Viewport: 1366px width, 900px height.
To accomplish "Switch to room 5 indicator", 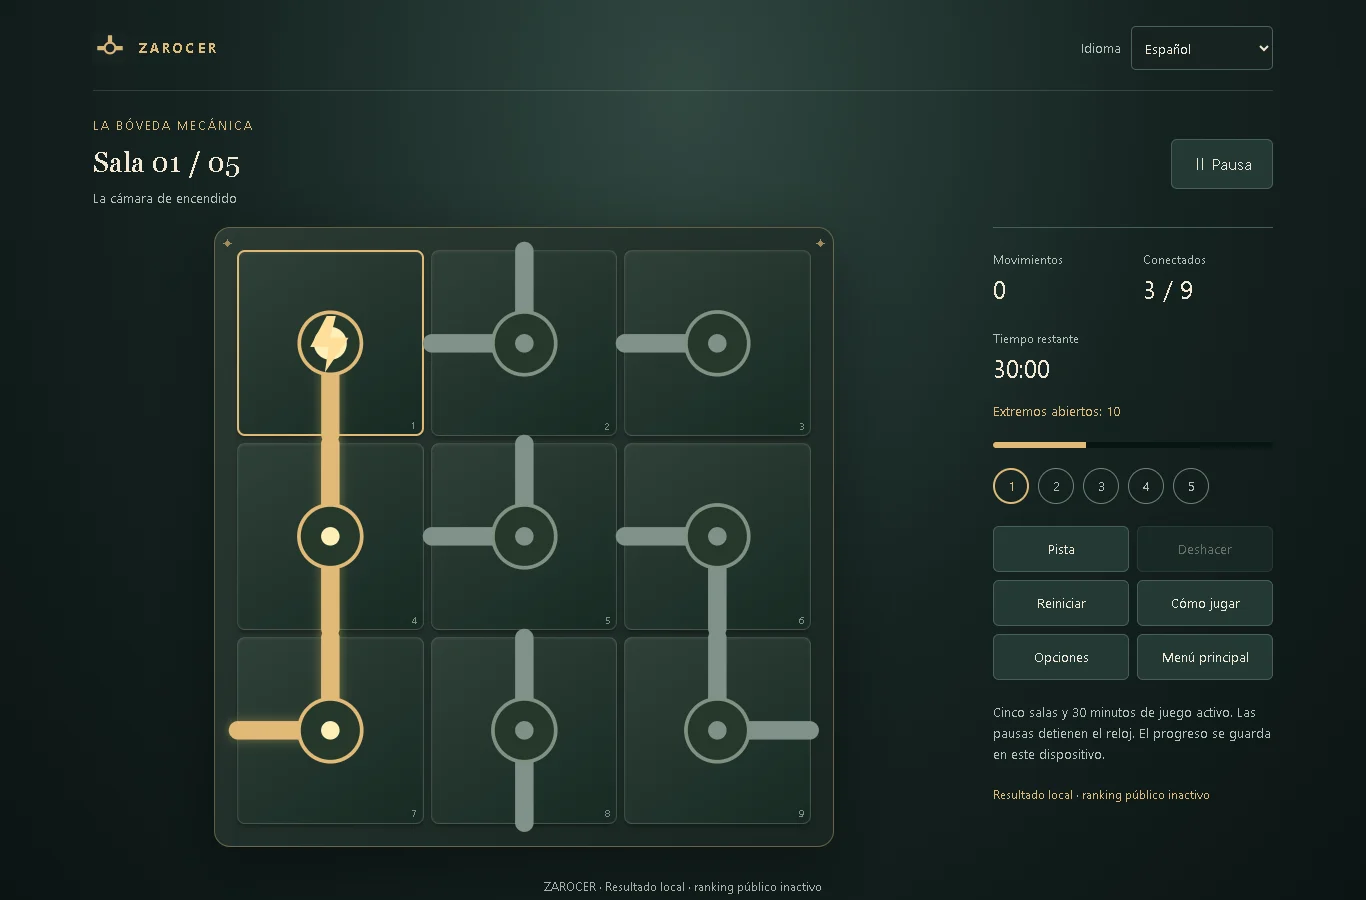I will pyautogui.click(x=1191, y=486).
